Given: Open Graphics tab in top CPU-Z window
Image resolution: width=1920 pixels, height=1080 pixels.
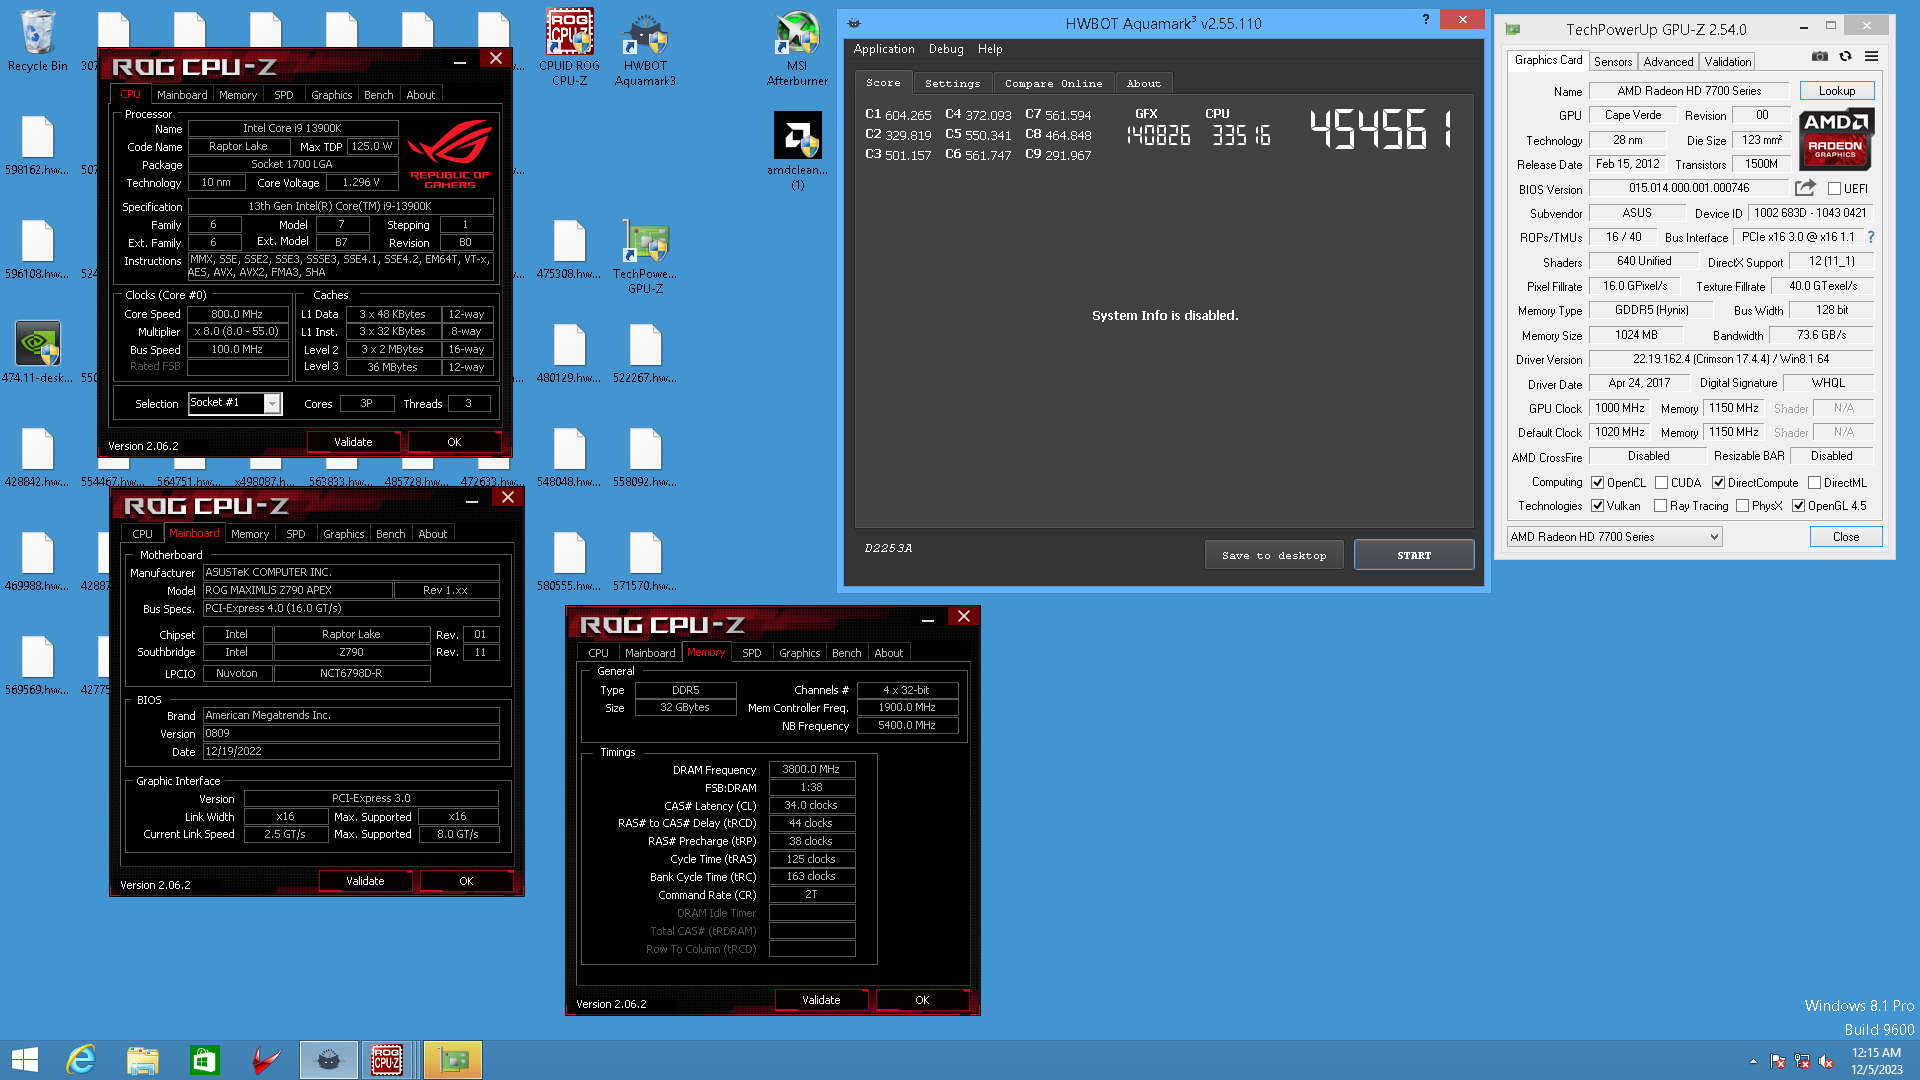Looking at the screenshot, I should coord(331,95).
